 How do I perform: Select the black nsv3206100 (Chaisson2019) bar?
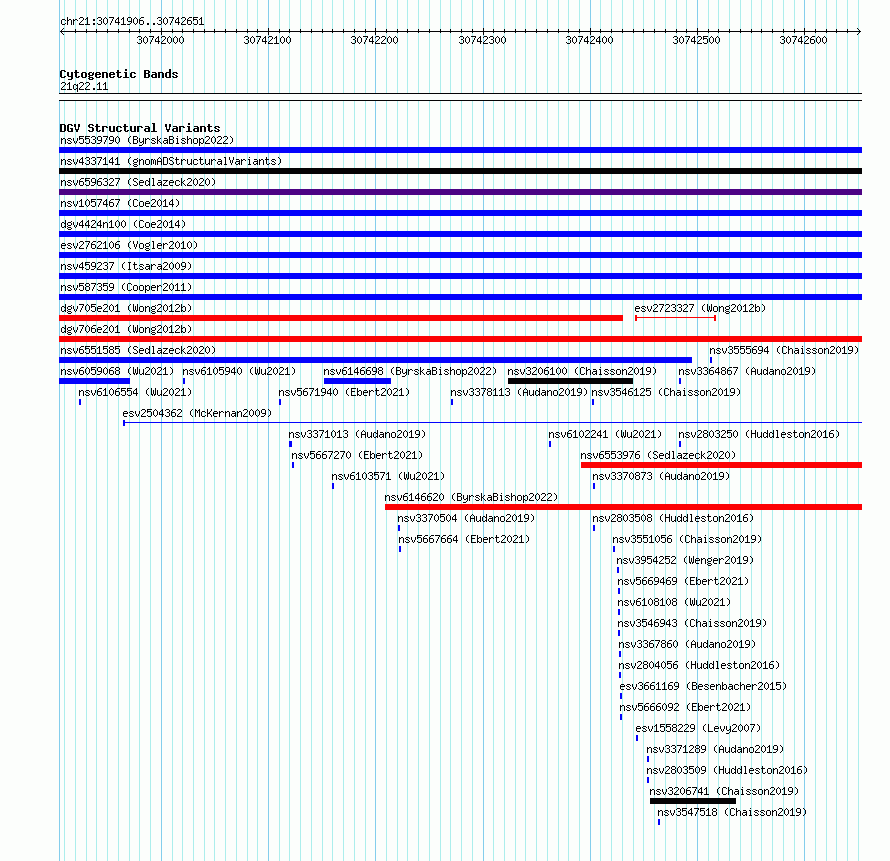pyautogui.click(x=570, y=381)
